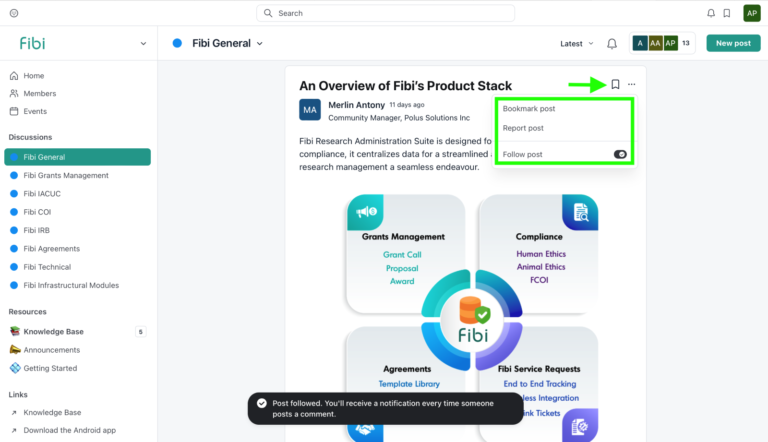The height and width of the screenshot is (442, 768).
Task: Go to Home in sidebar
Action: [x=34, y=75]
